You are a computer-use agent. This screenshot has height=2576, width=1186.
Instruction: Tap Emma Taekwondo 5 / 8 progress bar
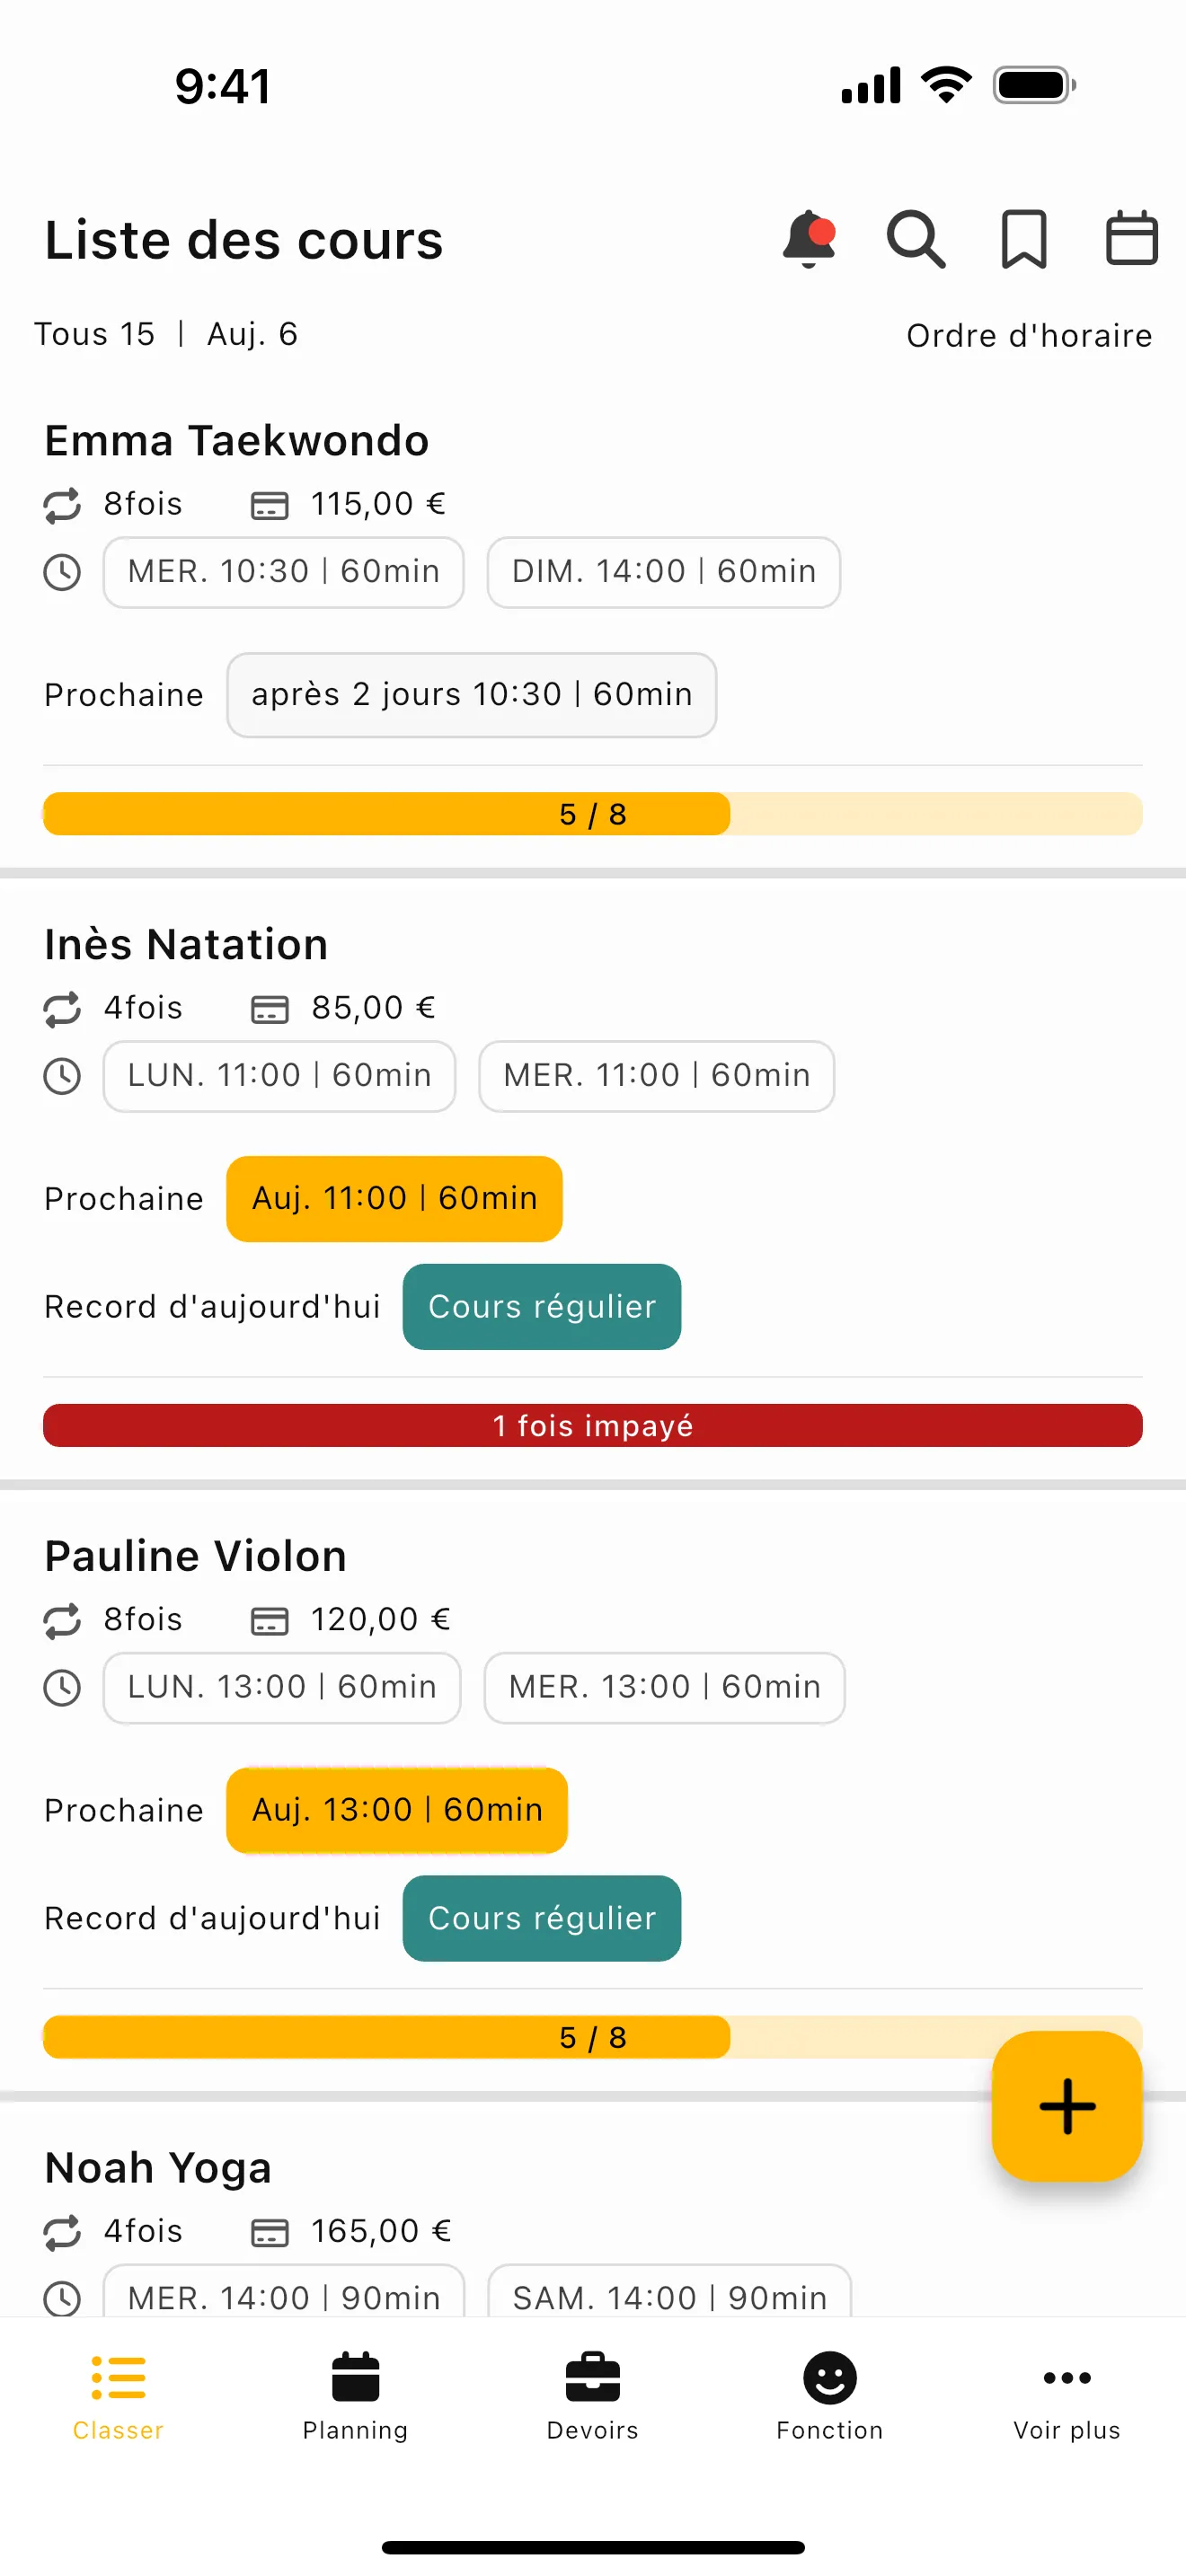click(592, 814)
